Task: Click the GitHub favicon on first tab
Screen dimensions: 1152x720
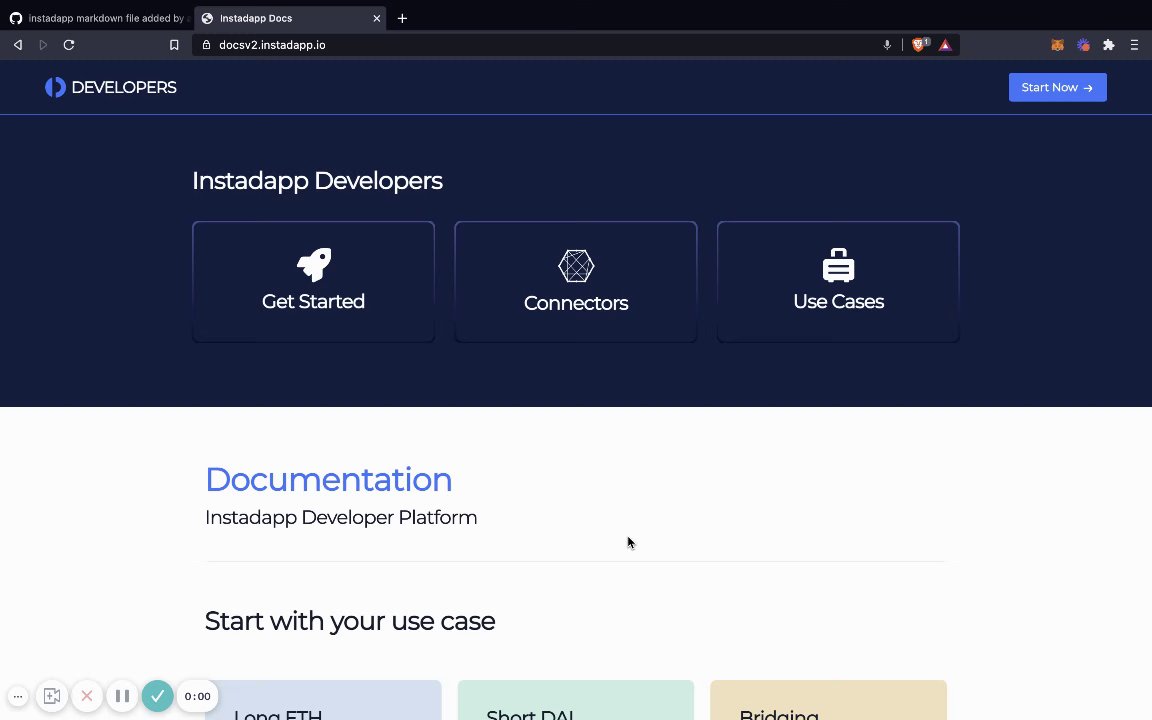Action: (x=16, y=18)
